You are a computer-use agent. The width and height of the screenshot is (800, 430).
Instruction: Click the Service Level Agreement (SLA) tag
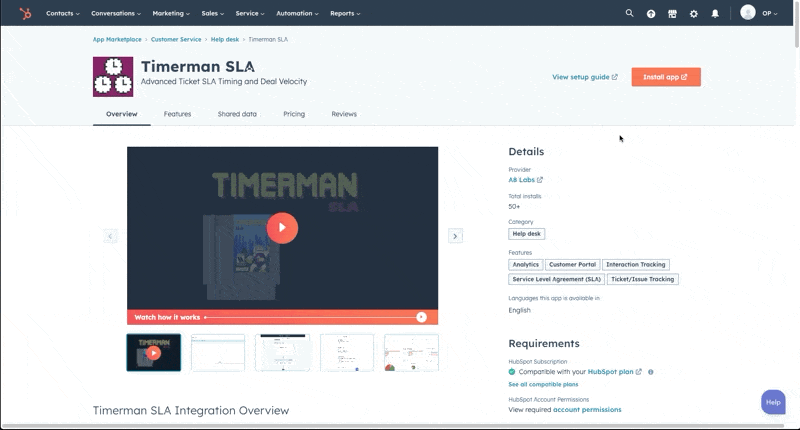556,279
